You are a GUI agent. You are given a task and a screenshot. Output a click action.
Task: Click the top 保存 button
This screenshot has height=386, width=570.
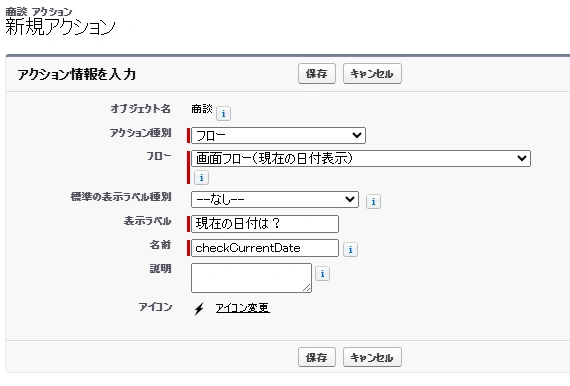pos(317,74)
